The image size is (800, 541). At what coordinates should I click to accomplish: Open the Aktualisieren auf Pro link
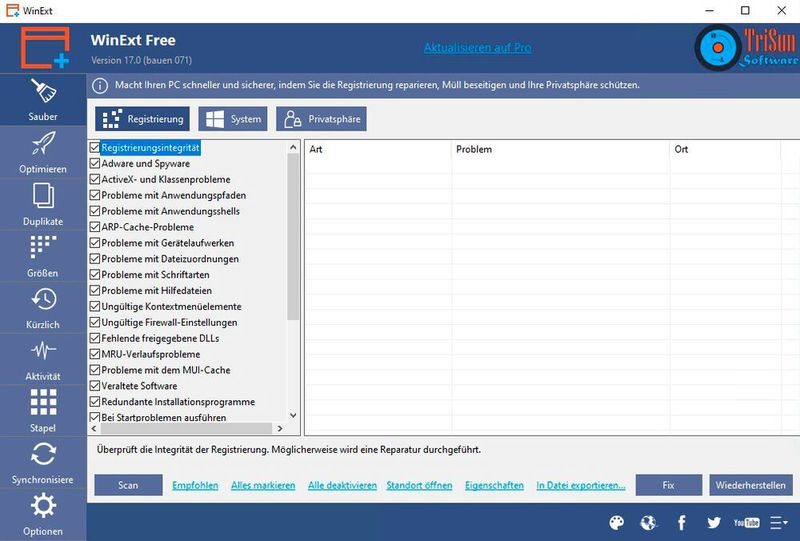click(478, 48)
